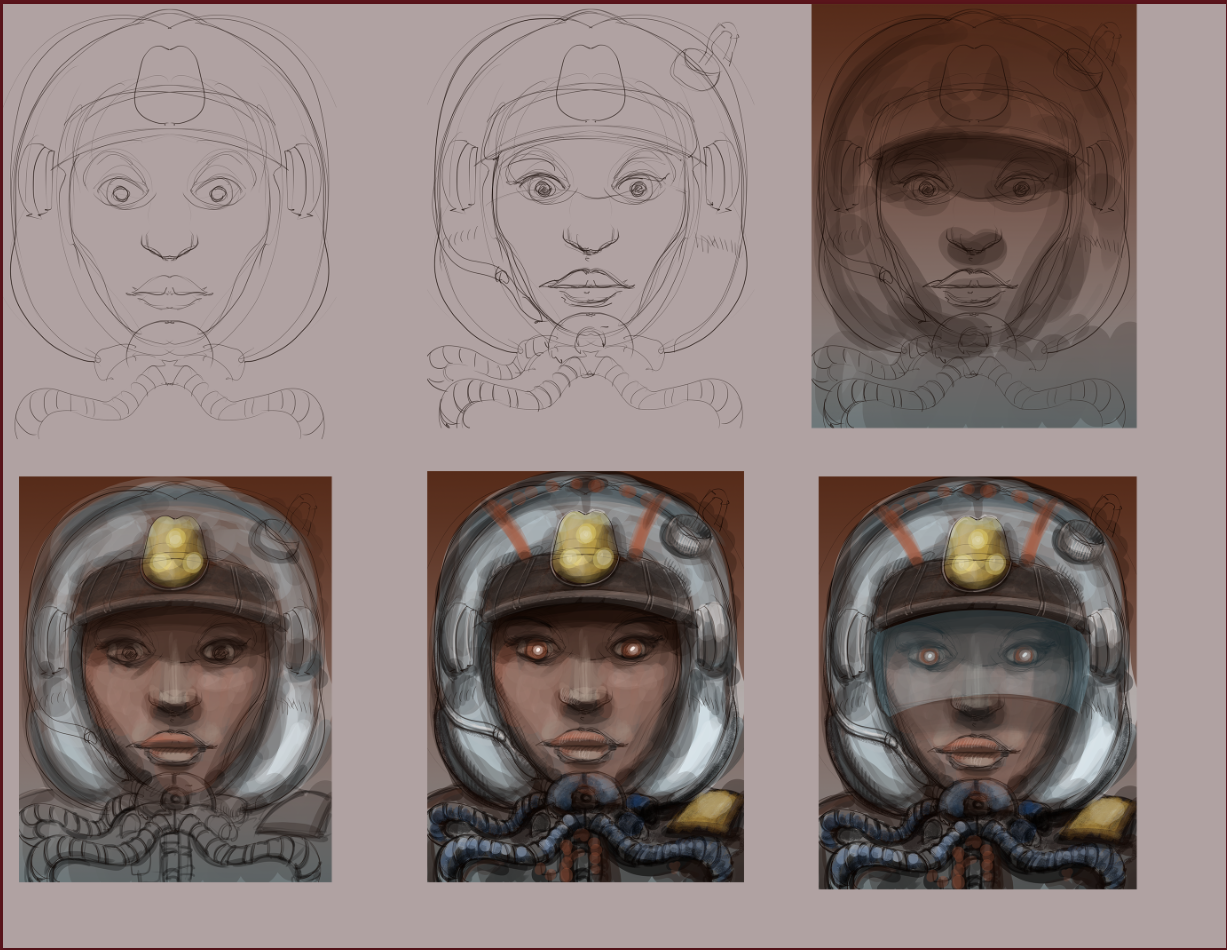Click the left glowing eye in middle portrait
The image size is (1227, 950).
537,651
